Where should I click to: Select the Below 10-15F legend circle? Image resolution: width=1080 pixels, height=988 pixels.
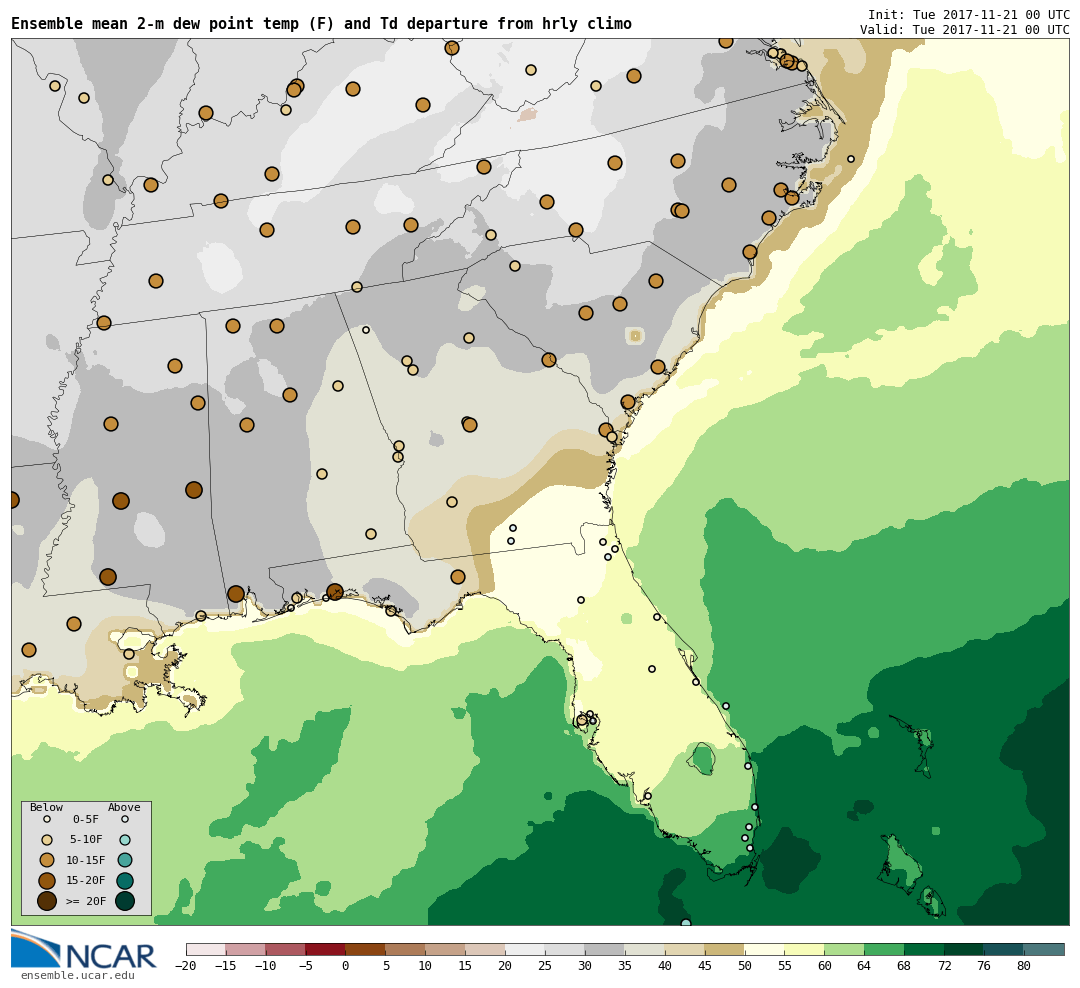pos(47,860)
